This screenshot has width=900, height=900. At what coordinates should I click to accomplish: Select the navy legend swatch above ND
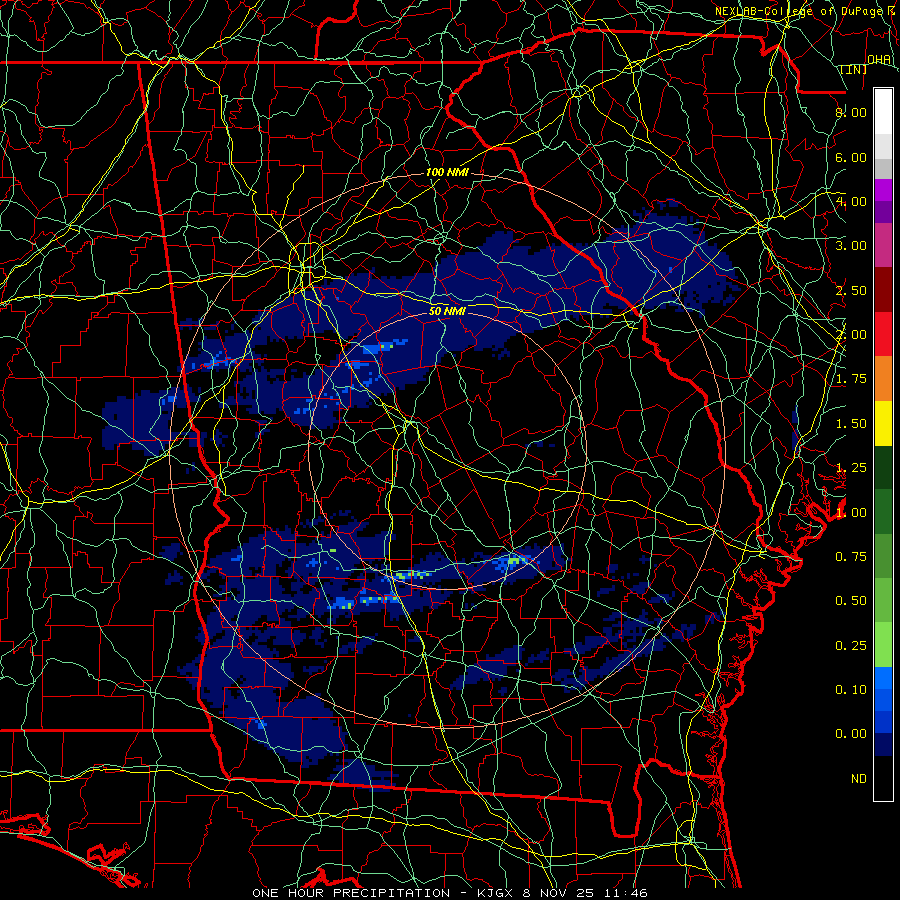point(883,745)
